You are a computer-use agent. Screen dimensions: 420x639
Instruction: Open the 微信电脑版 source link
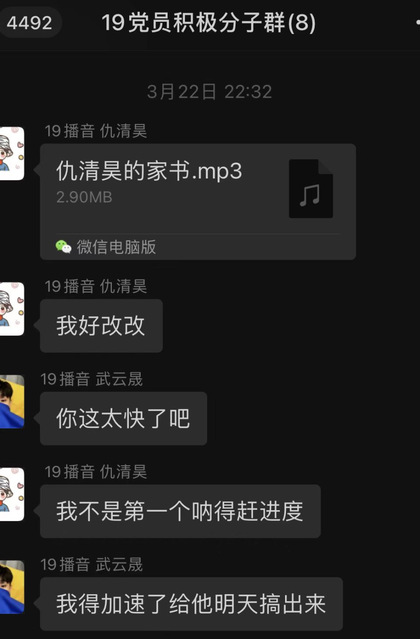coord(116,247)
